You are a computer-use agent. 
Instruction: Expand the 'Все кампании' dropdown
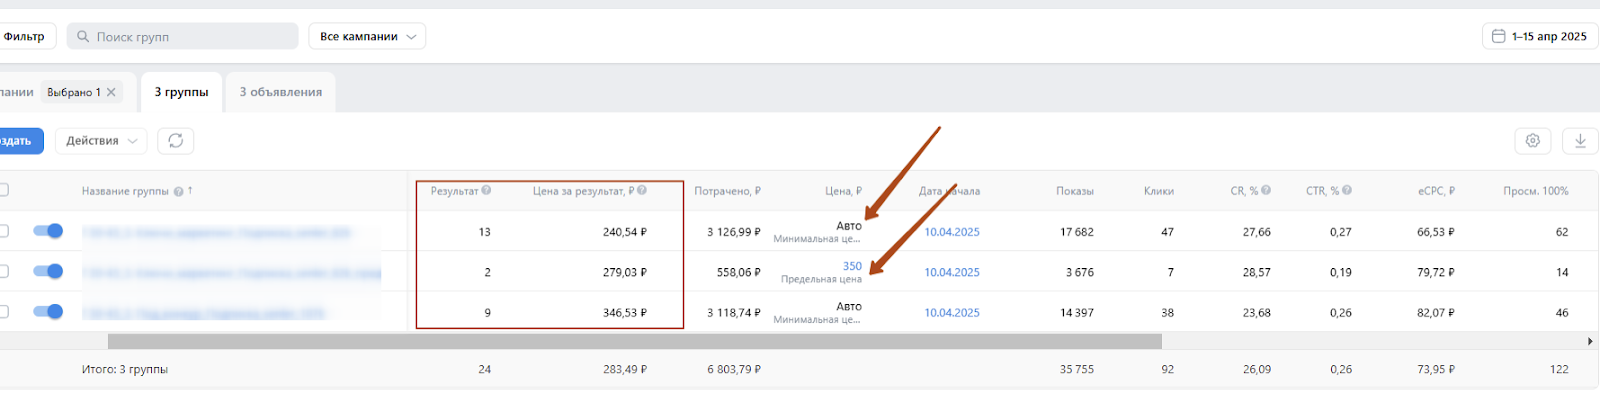coord(367,37)
